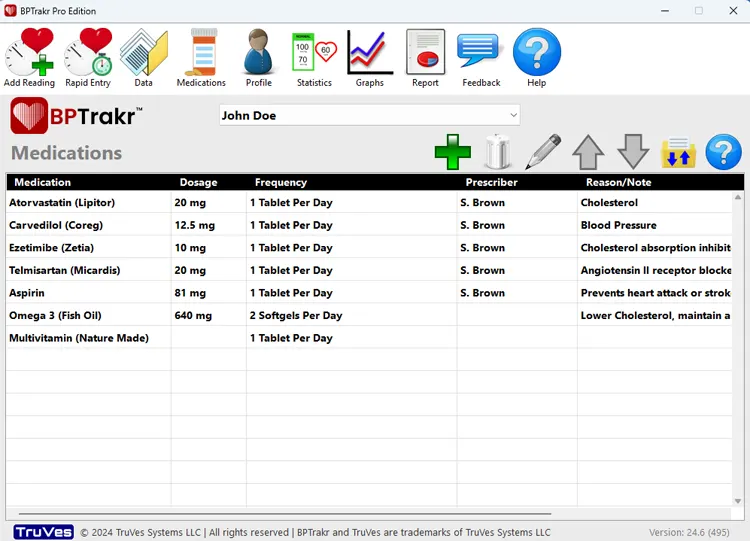This screenshot has width=750, height=541.
Task: Open the Data section
Action: point(144,57)
